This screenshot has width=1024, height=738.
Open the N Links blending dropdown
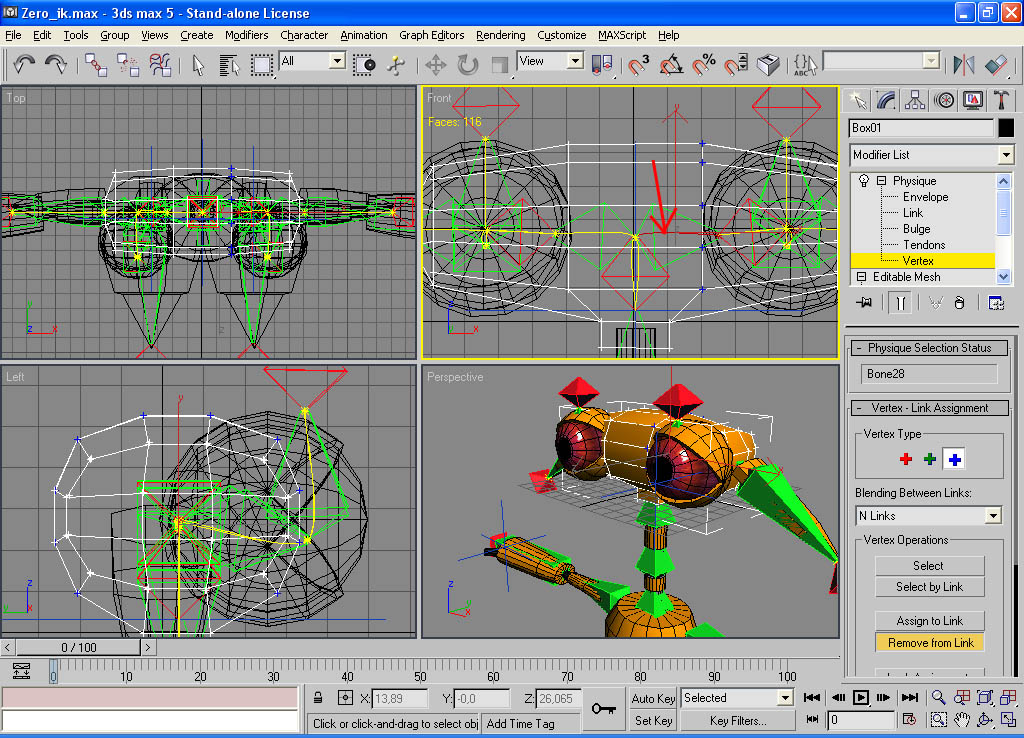tap(992, 516)
